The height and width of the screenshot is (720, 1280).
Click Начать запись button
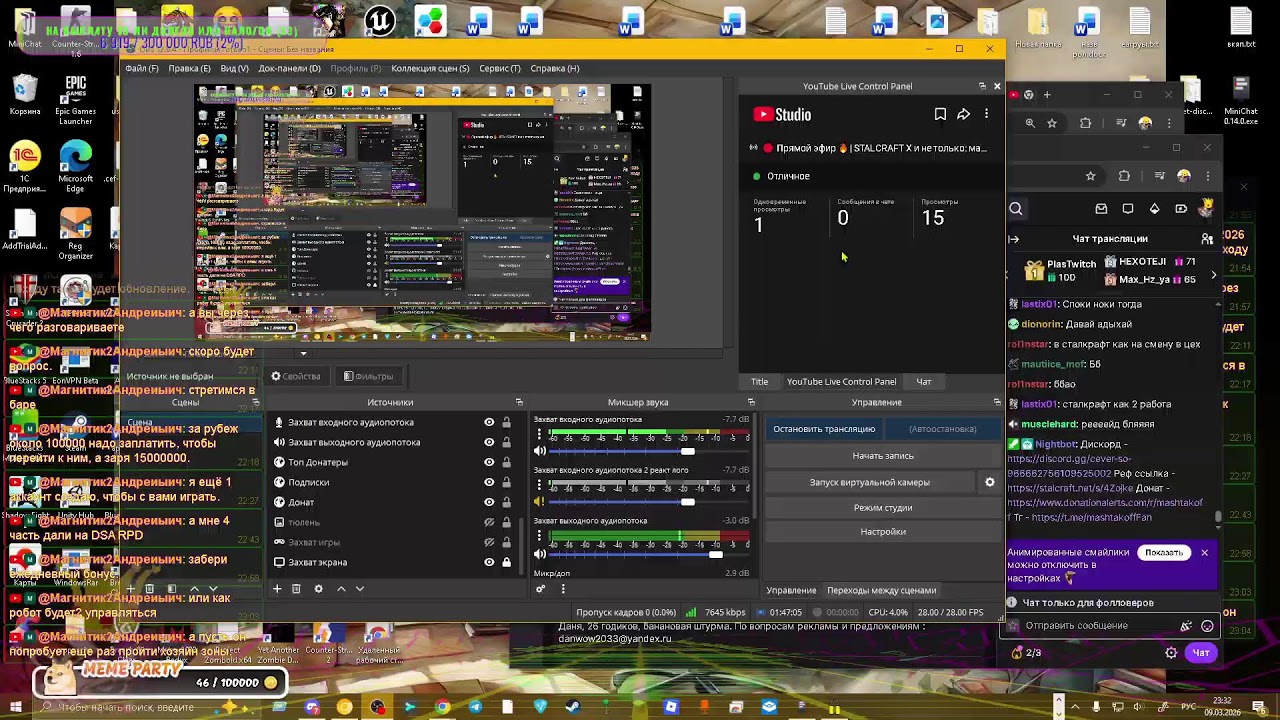pos(883,456)
